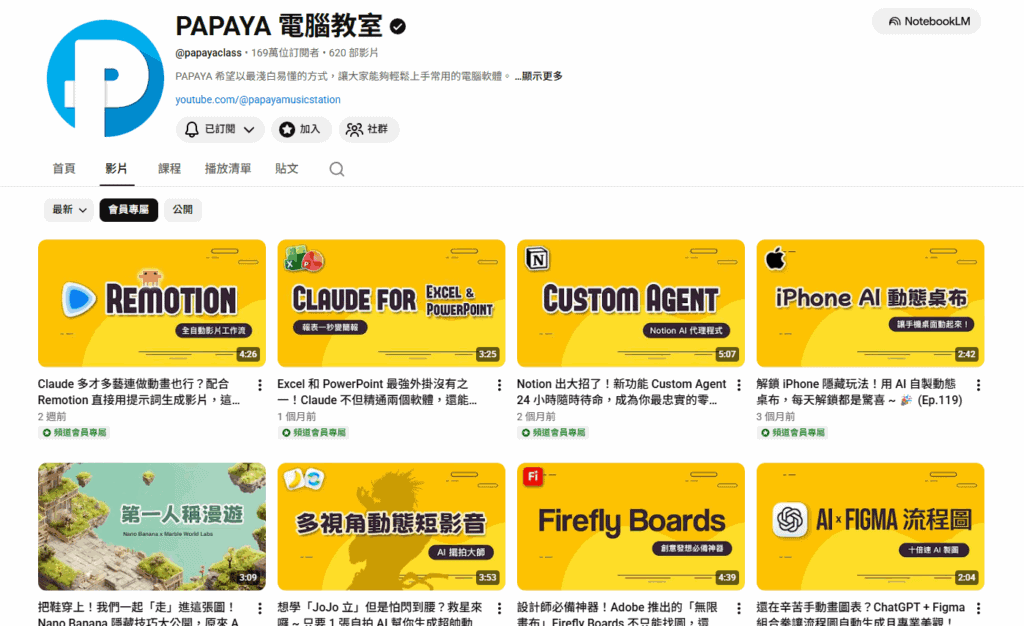Click the NotebookLM button
Viewport: 1024px width, 626px height.
[x=926, y=22]
